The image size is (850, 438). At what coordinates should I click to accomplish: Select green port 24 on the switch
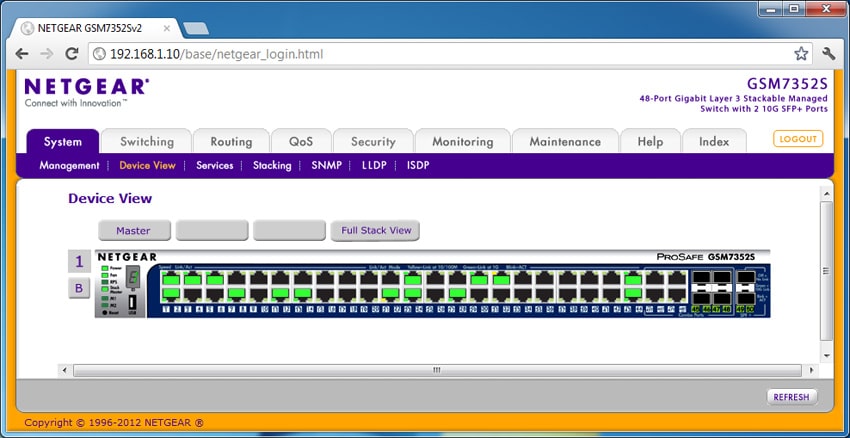[414, 294]
